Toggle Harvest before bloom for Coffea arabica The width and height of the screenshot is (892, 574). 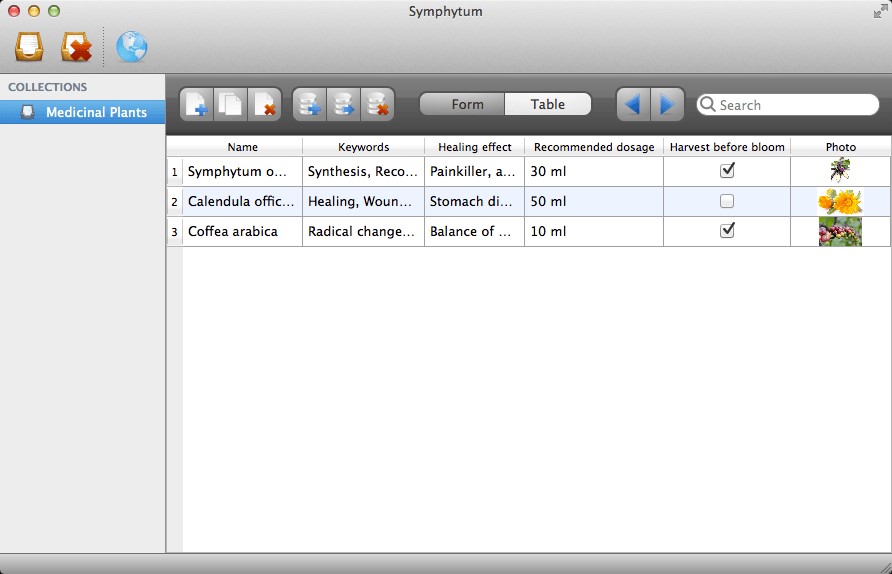coord(727,231)
